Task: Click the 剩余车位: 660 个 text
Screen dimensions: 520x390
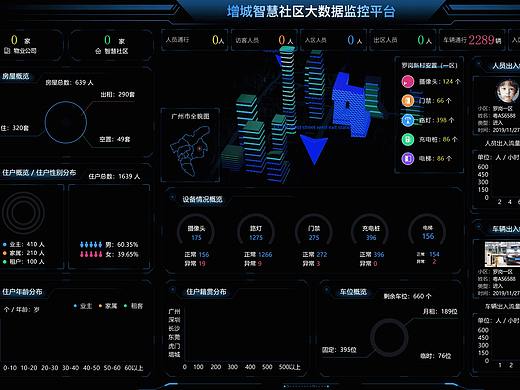Action: [407, 296]
